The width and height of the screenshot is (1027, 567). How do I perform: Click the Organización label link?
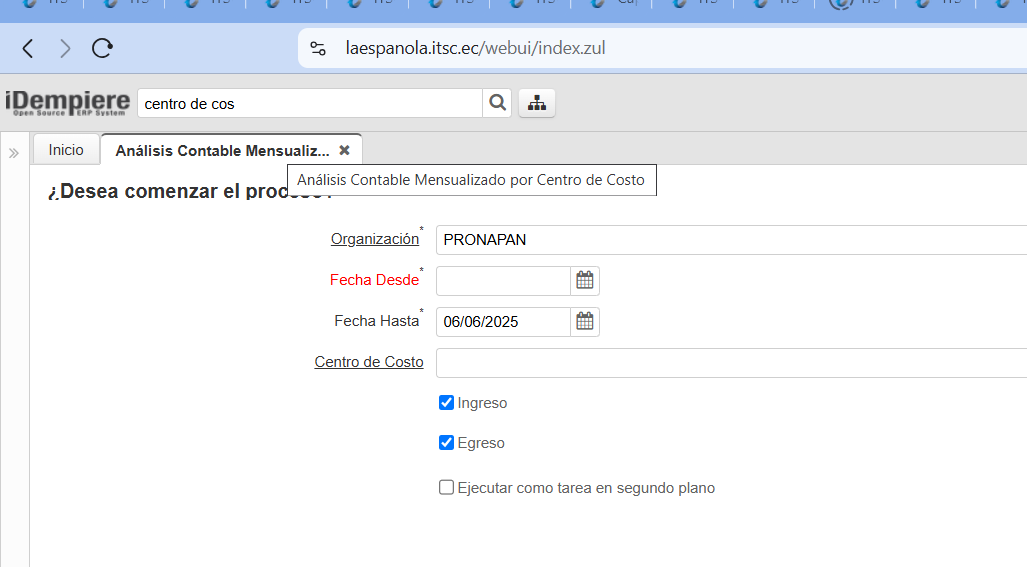click(x=375, y=239)
